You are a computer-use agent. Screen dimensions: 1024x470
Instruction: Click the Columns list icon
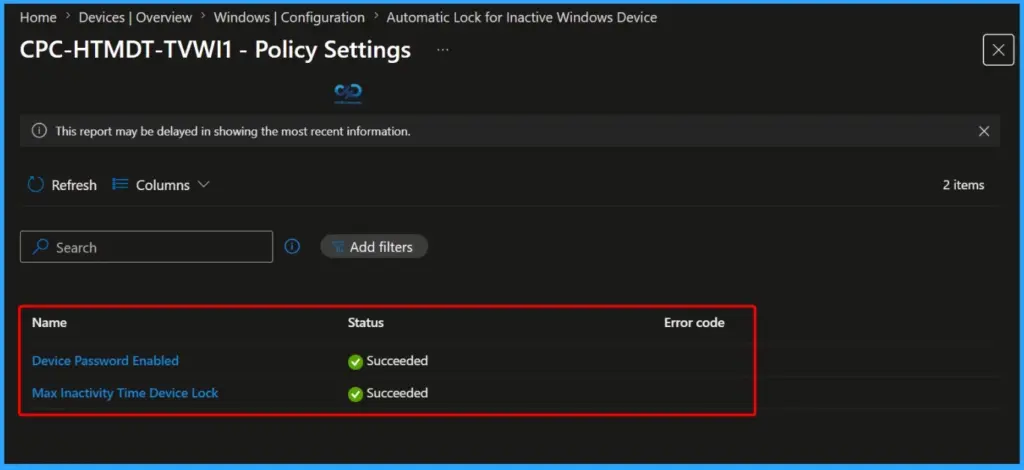click(x=120, y=185)
